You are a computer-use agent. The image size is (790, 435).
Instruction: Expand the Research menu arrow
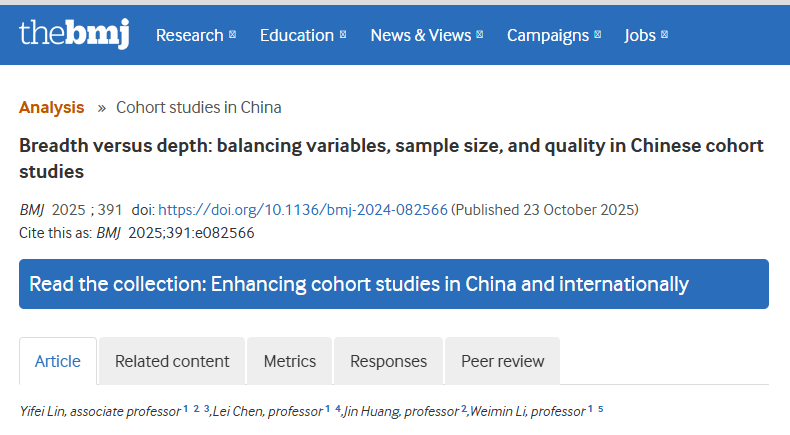(233, 35)
